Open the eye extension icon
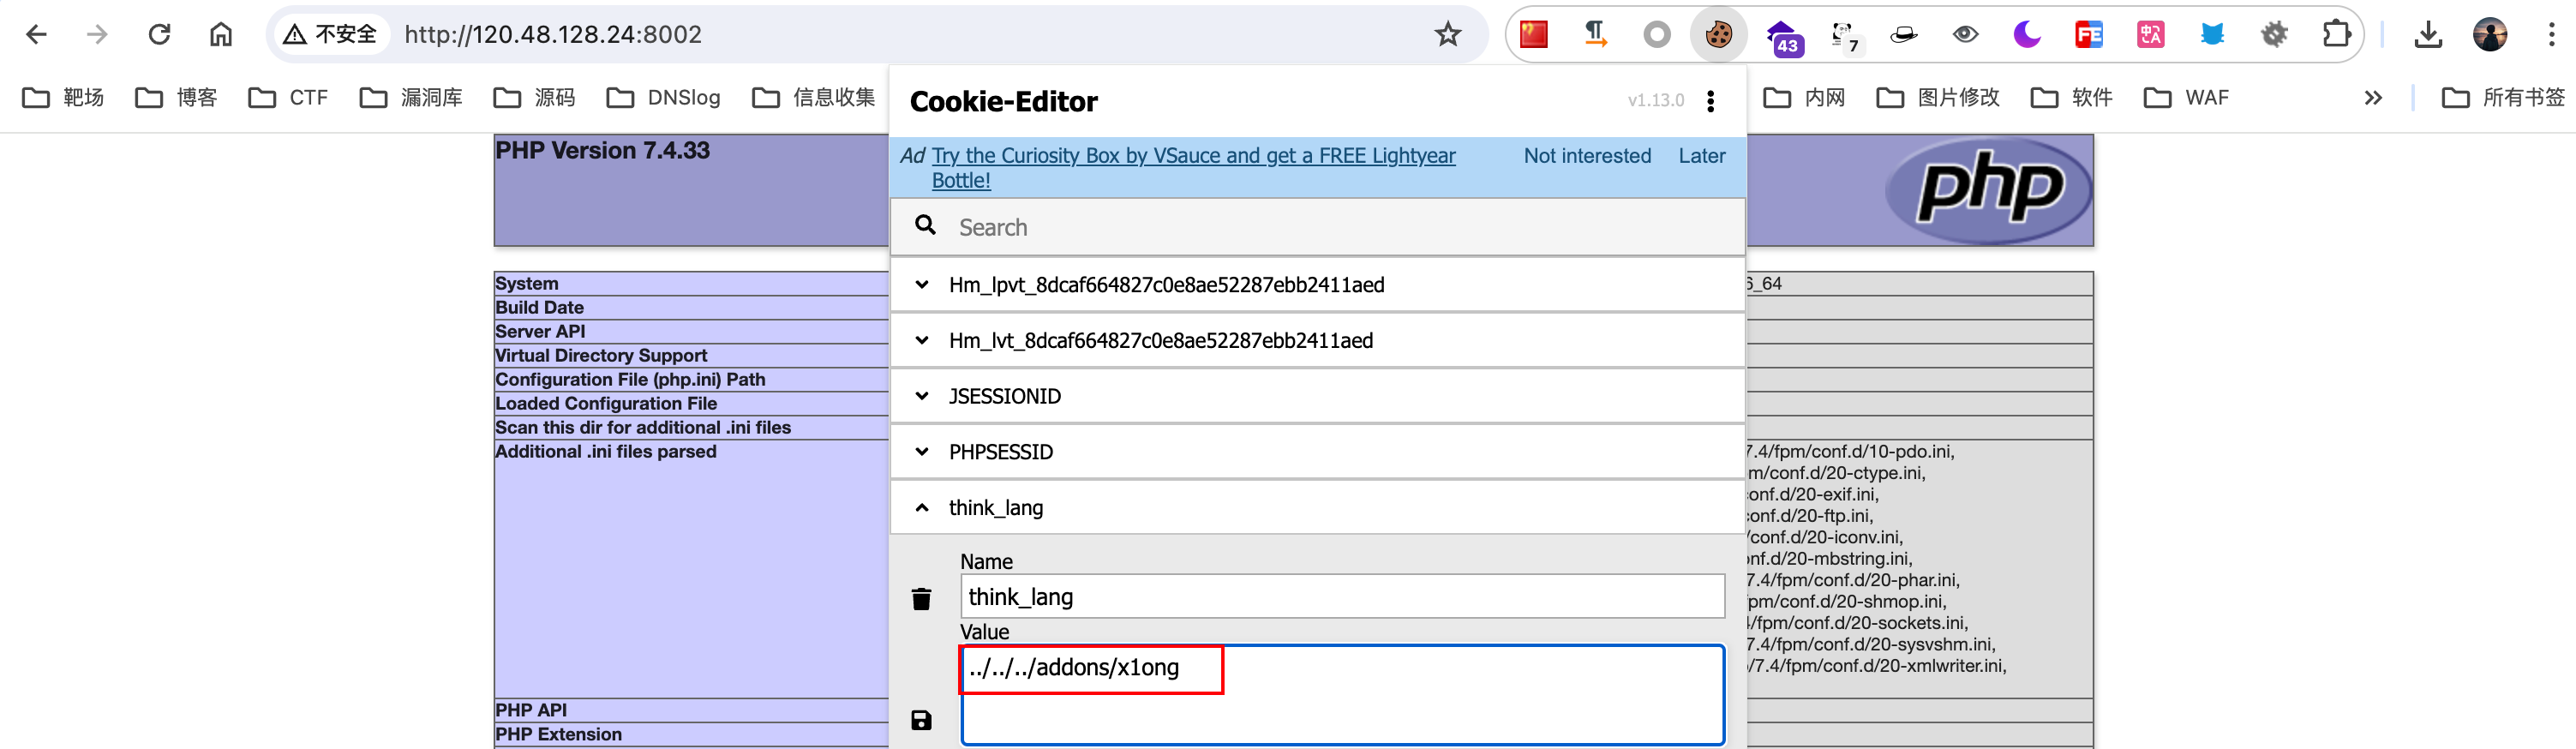This screenshot has width=2576, height=749. click(x=1965, y=35)
